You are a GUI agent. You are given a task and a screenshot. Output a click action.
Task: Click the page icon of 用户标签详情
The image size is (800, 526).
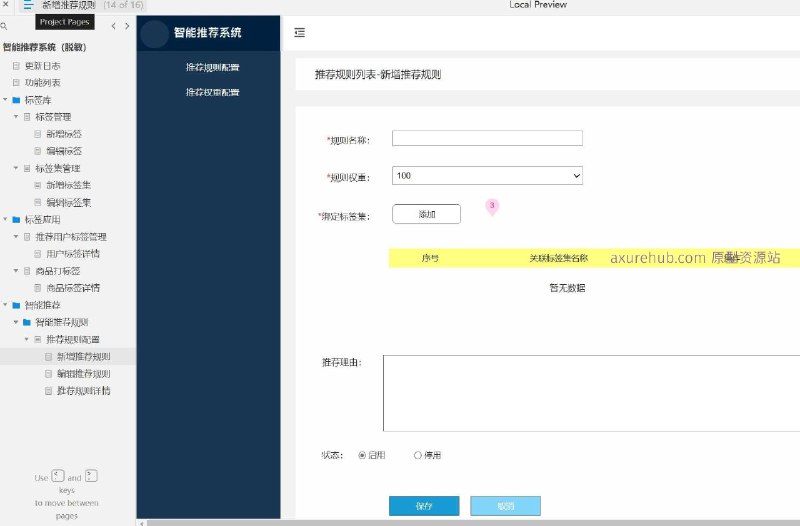[37, 254]
